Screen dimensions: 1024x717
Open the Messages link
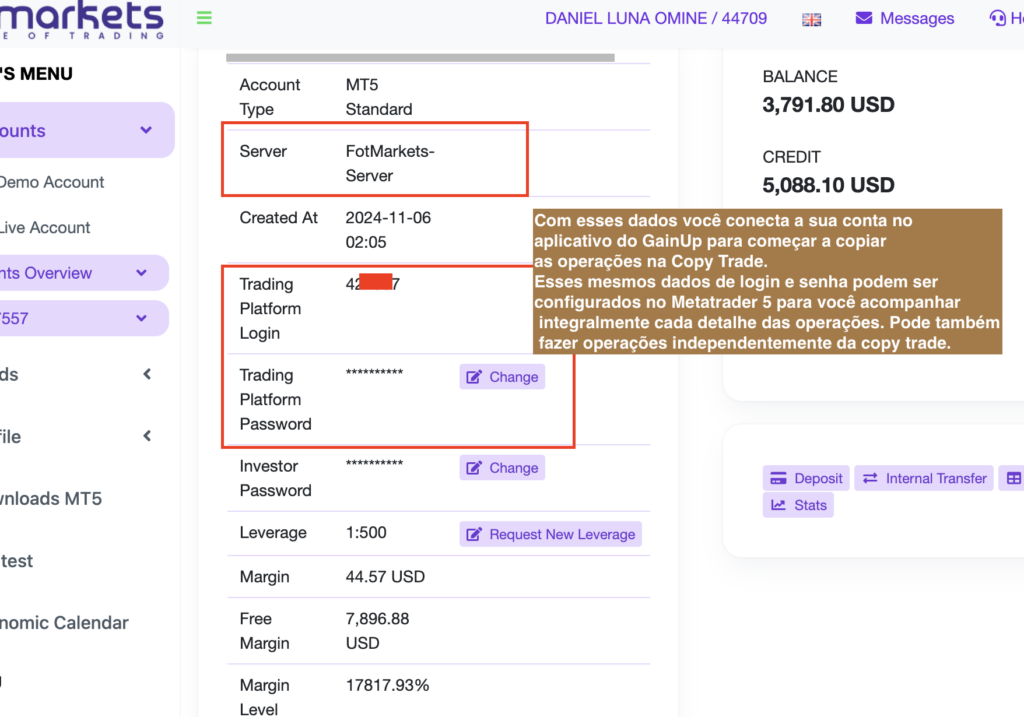click(904, 18)
